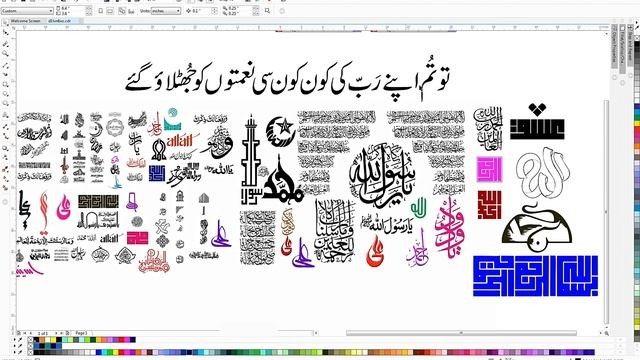Viewport: 640px width, 360px height.
Task: Open the Custom page size dropdown
Action: [x=27, y=11]
